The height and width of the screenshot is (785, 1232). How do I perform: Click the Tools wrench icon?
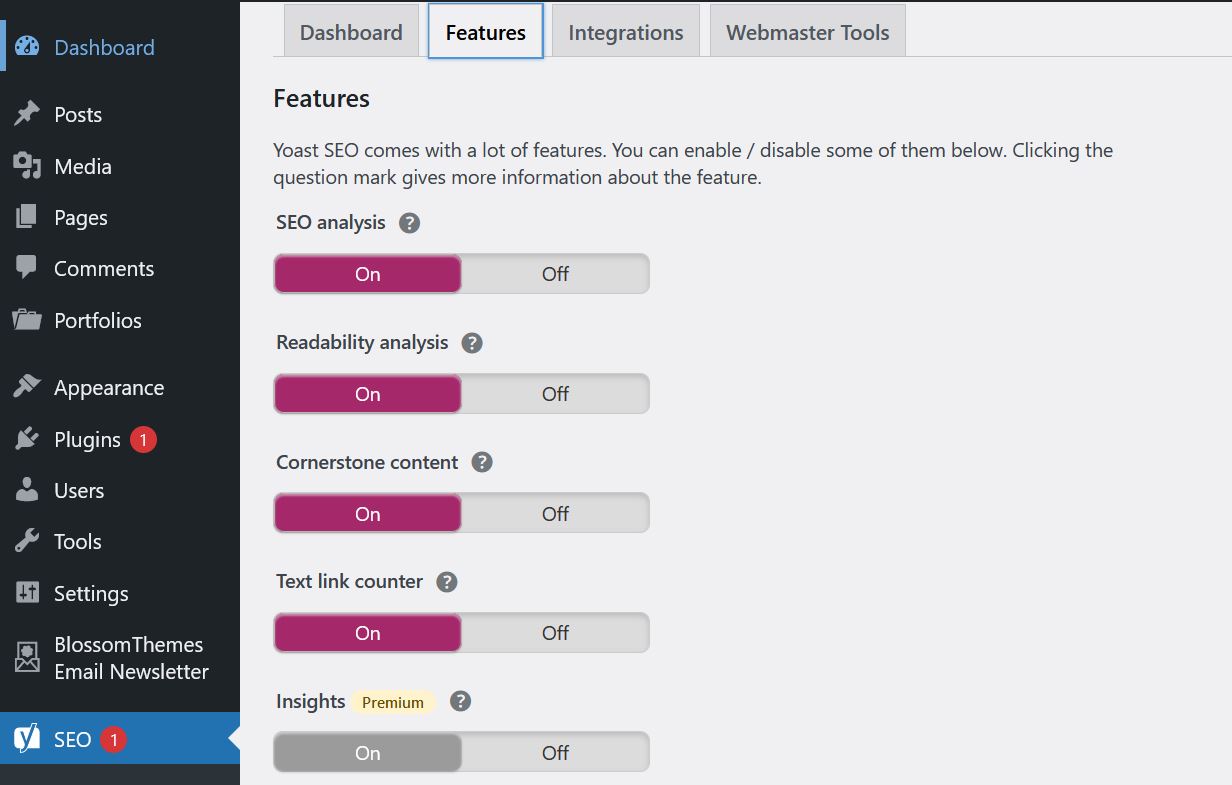pos(27,542)
